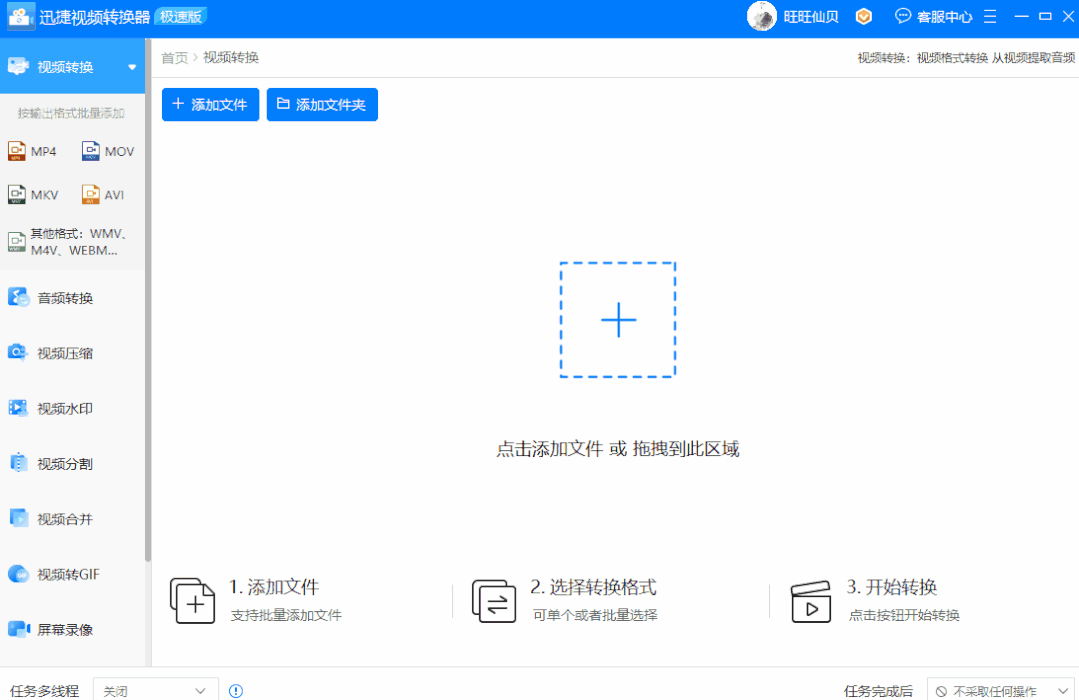Click the 添加文件夹 button
The width and height of the screenshot is (1079, 700).
(322, 104)
